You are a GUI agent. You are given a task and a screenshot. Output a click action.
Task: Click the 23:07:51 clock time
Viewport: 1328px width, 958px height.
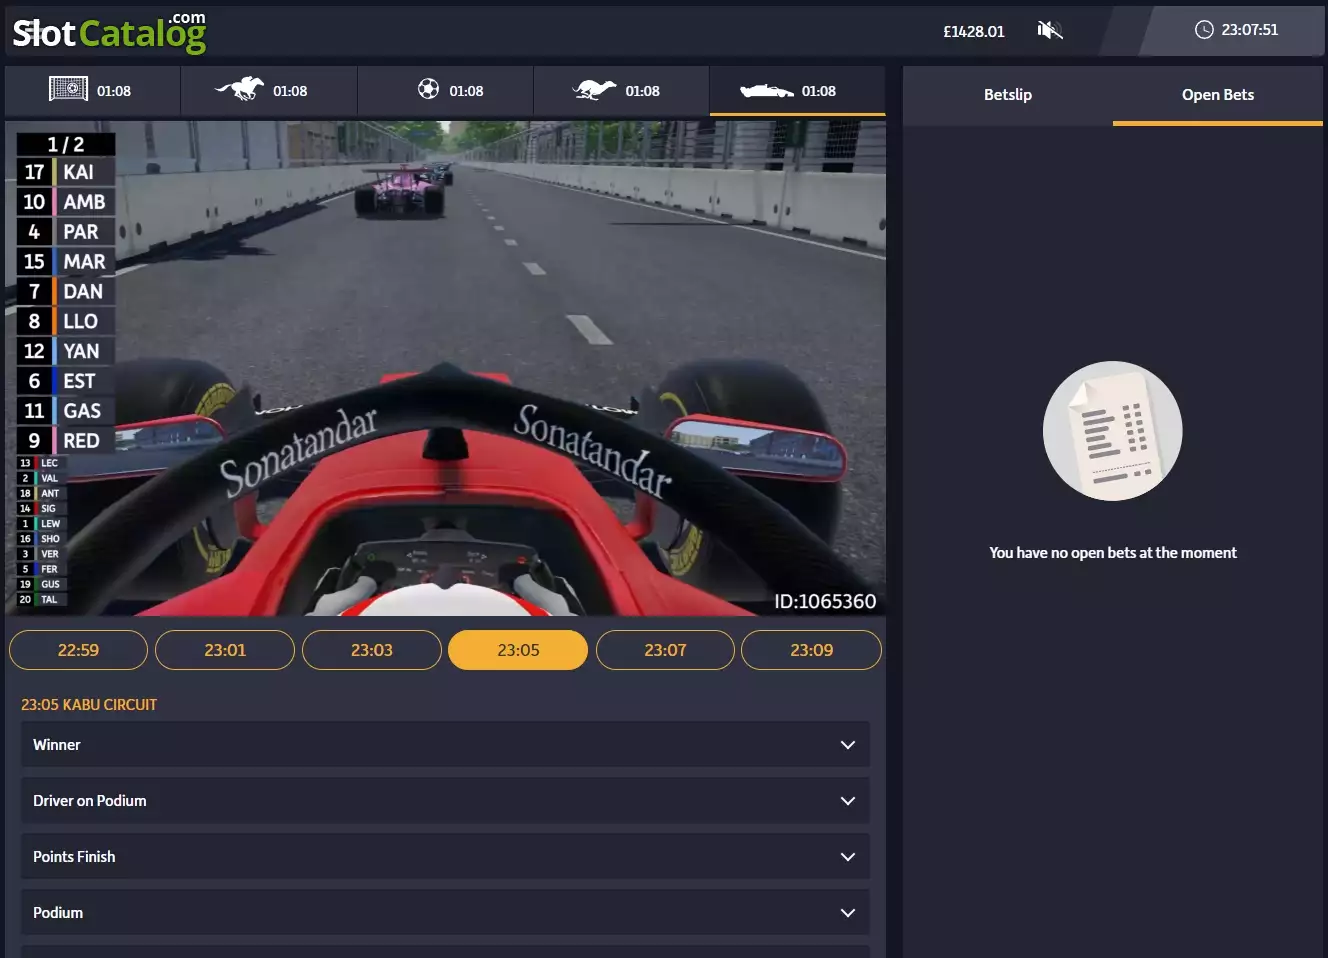1249,30
